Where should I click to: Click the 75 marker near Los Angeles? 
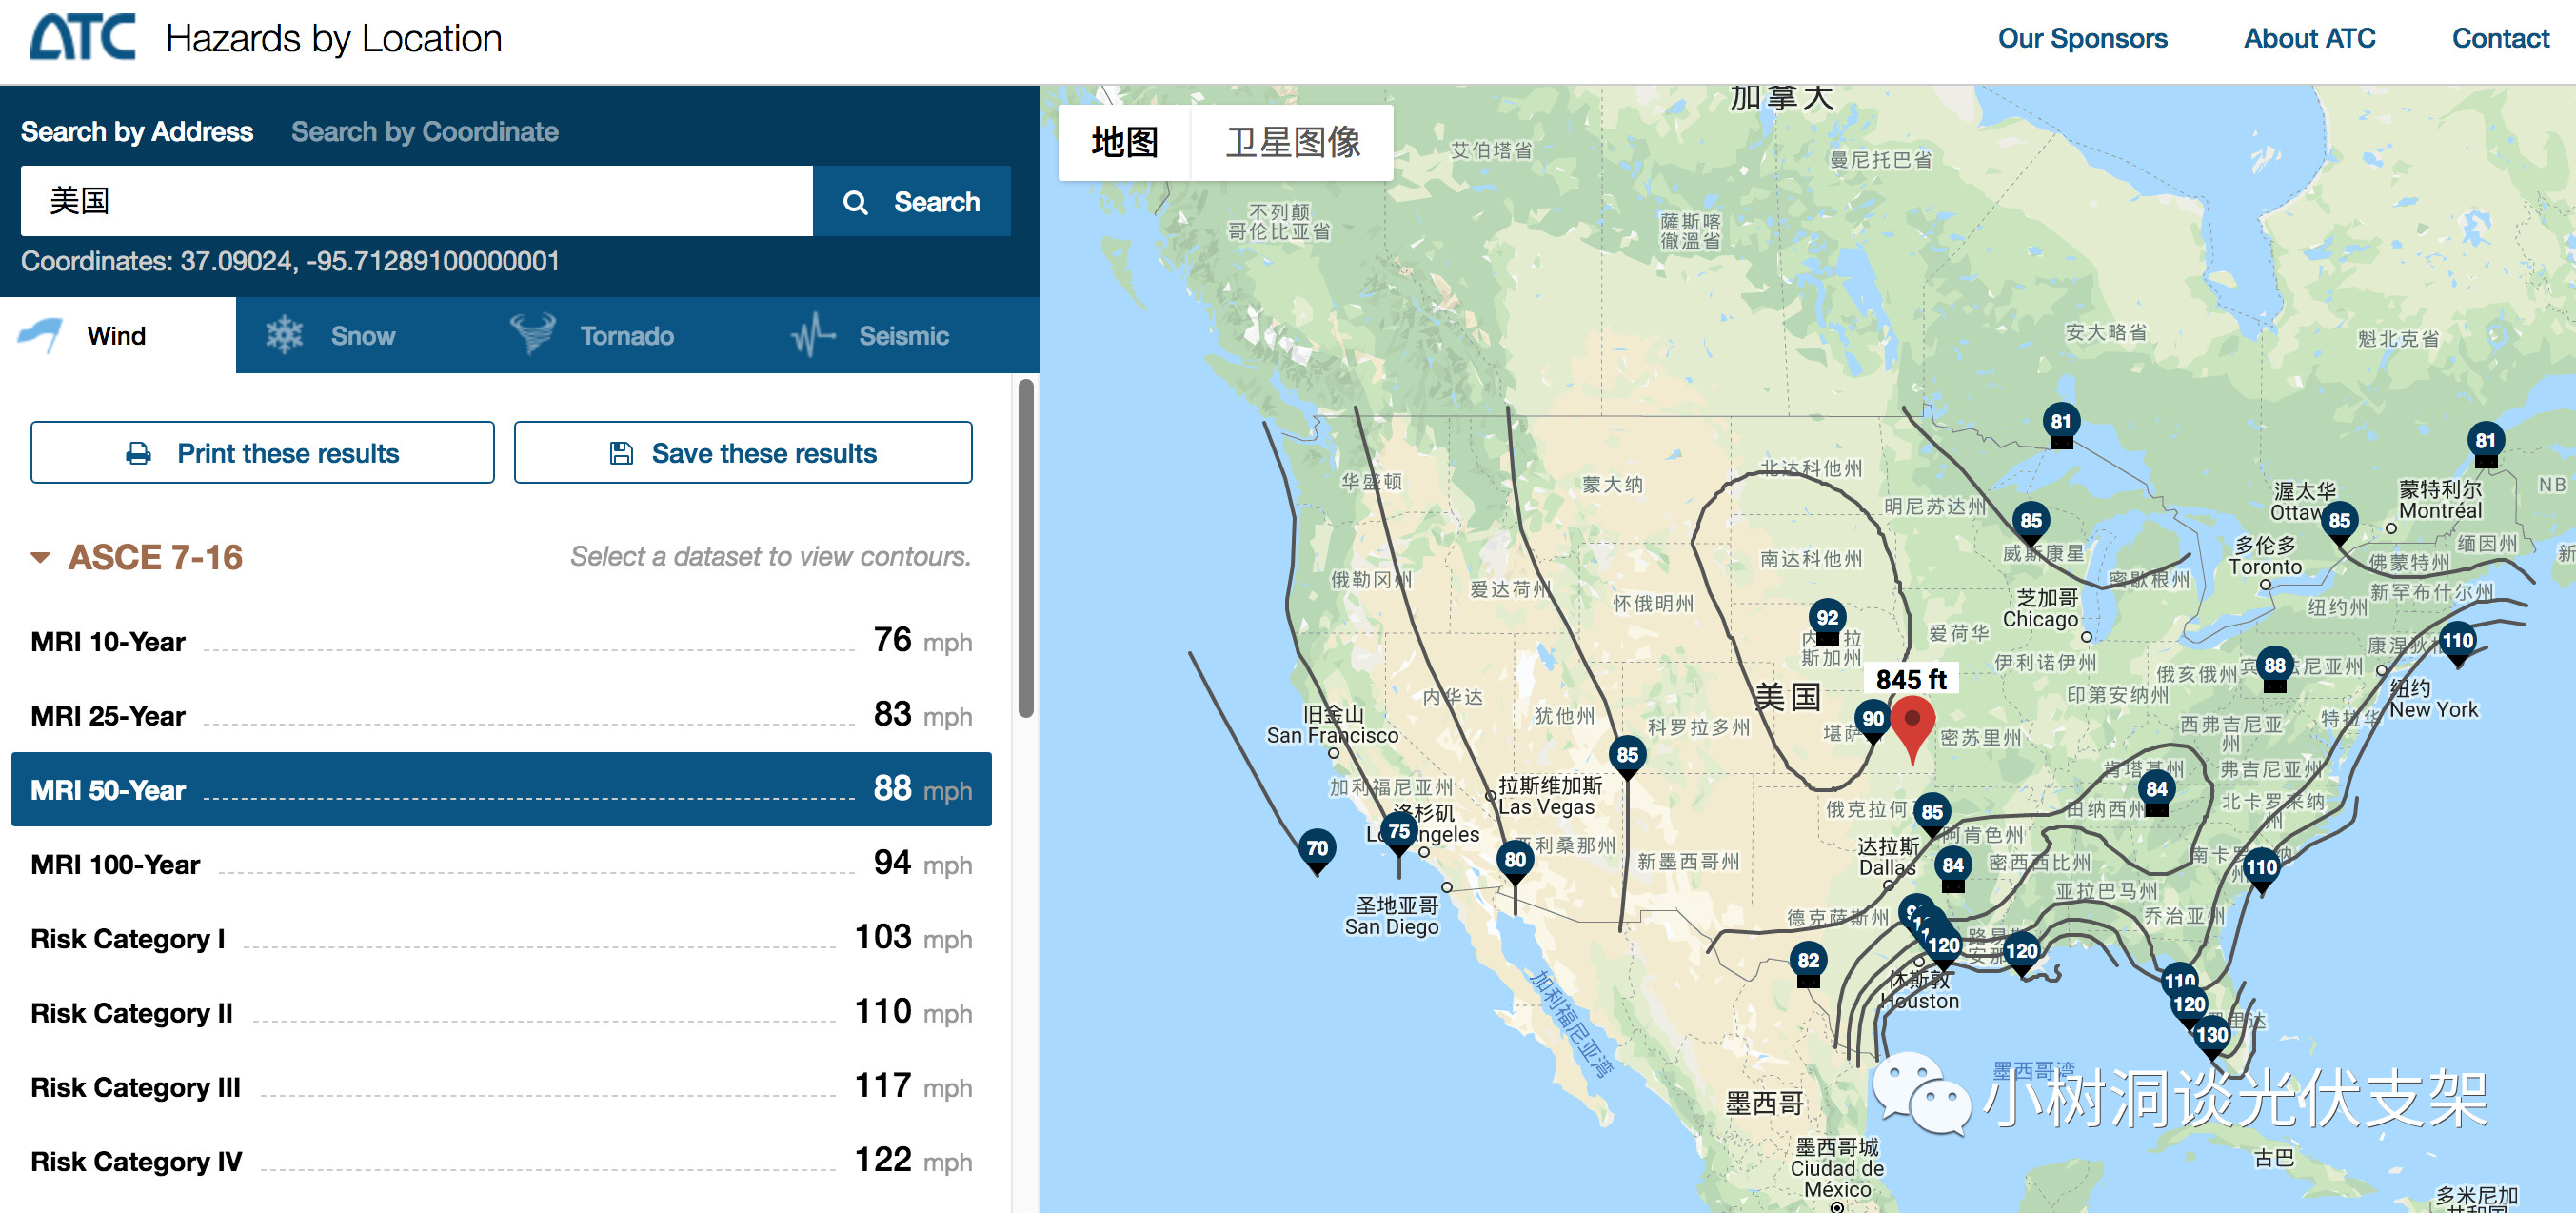tap(1398, 833)
